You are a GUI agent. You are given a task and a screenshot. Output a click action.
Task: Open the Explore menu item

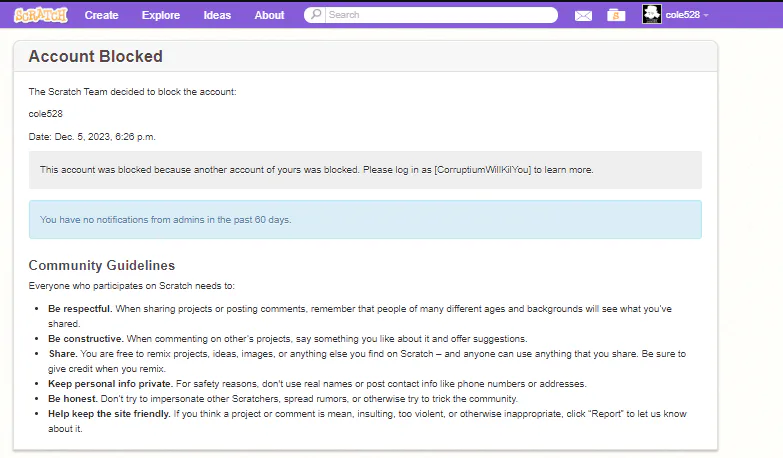(x=161, y=15)
